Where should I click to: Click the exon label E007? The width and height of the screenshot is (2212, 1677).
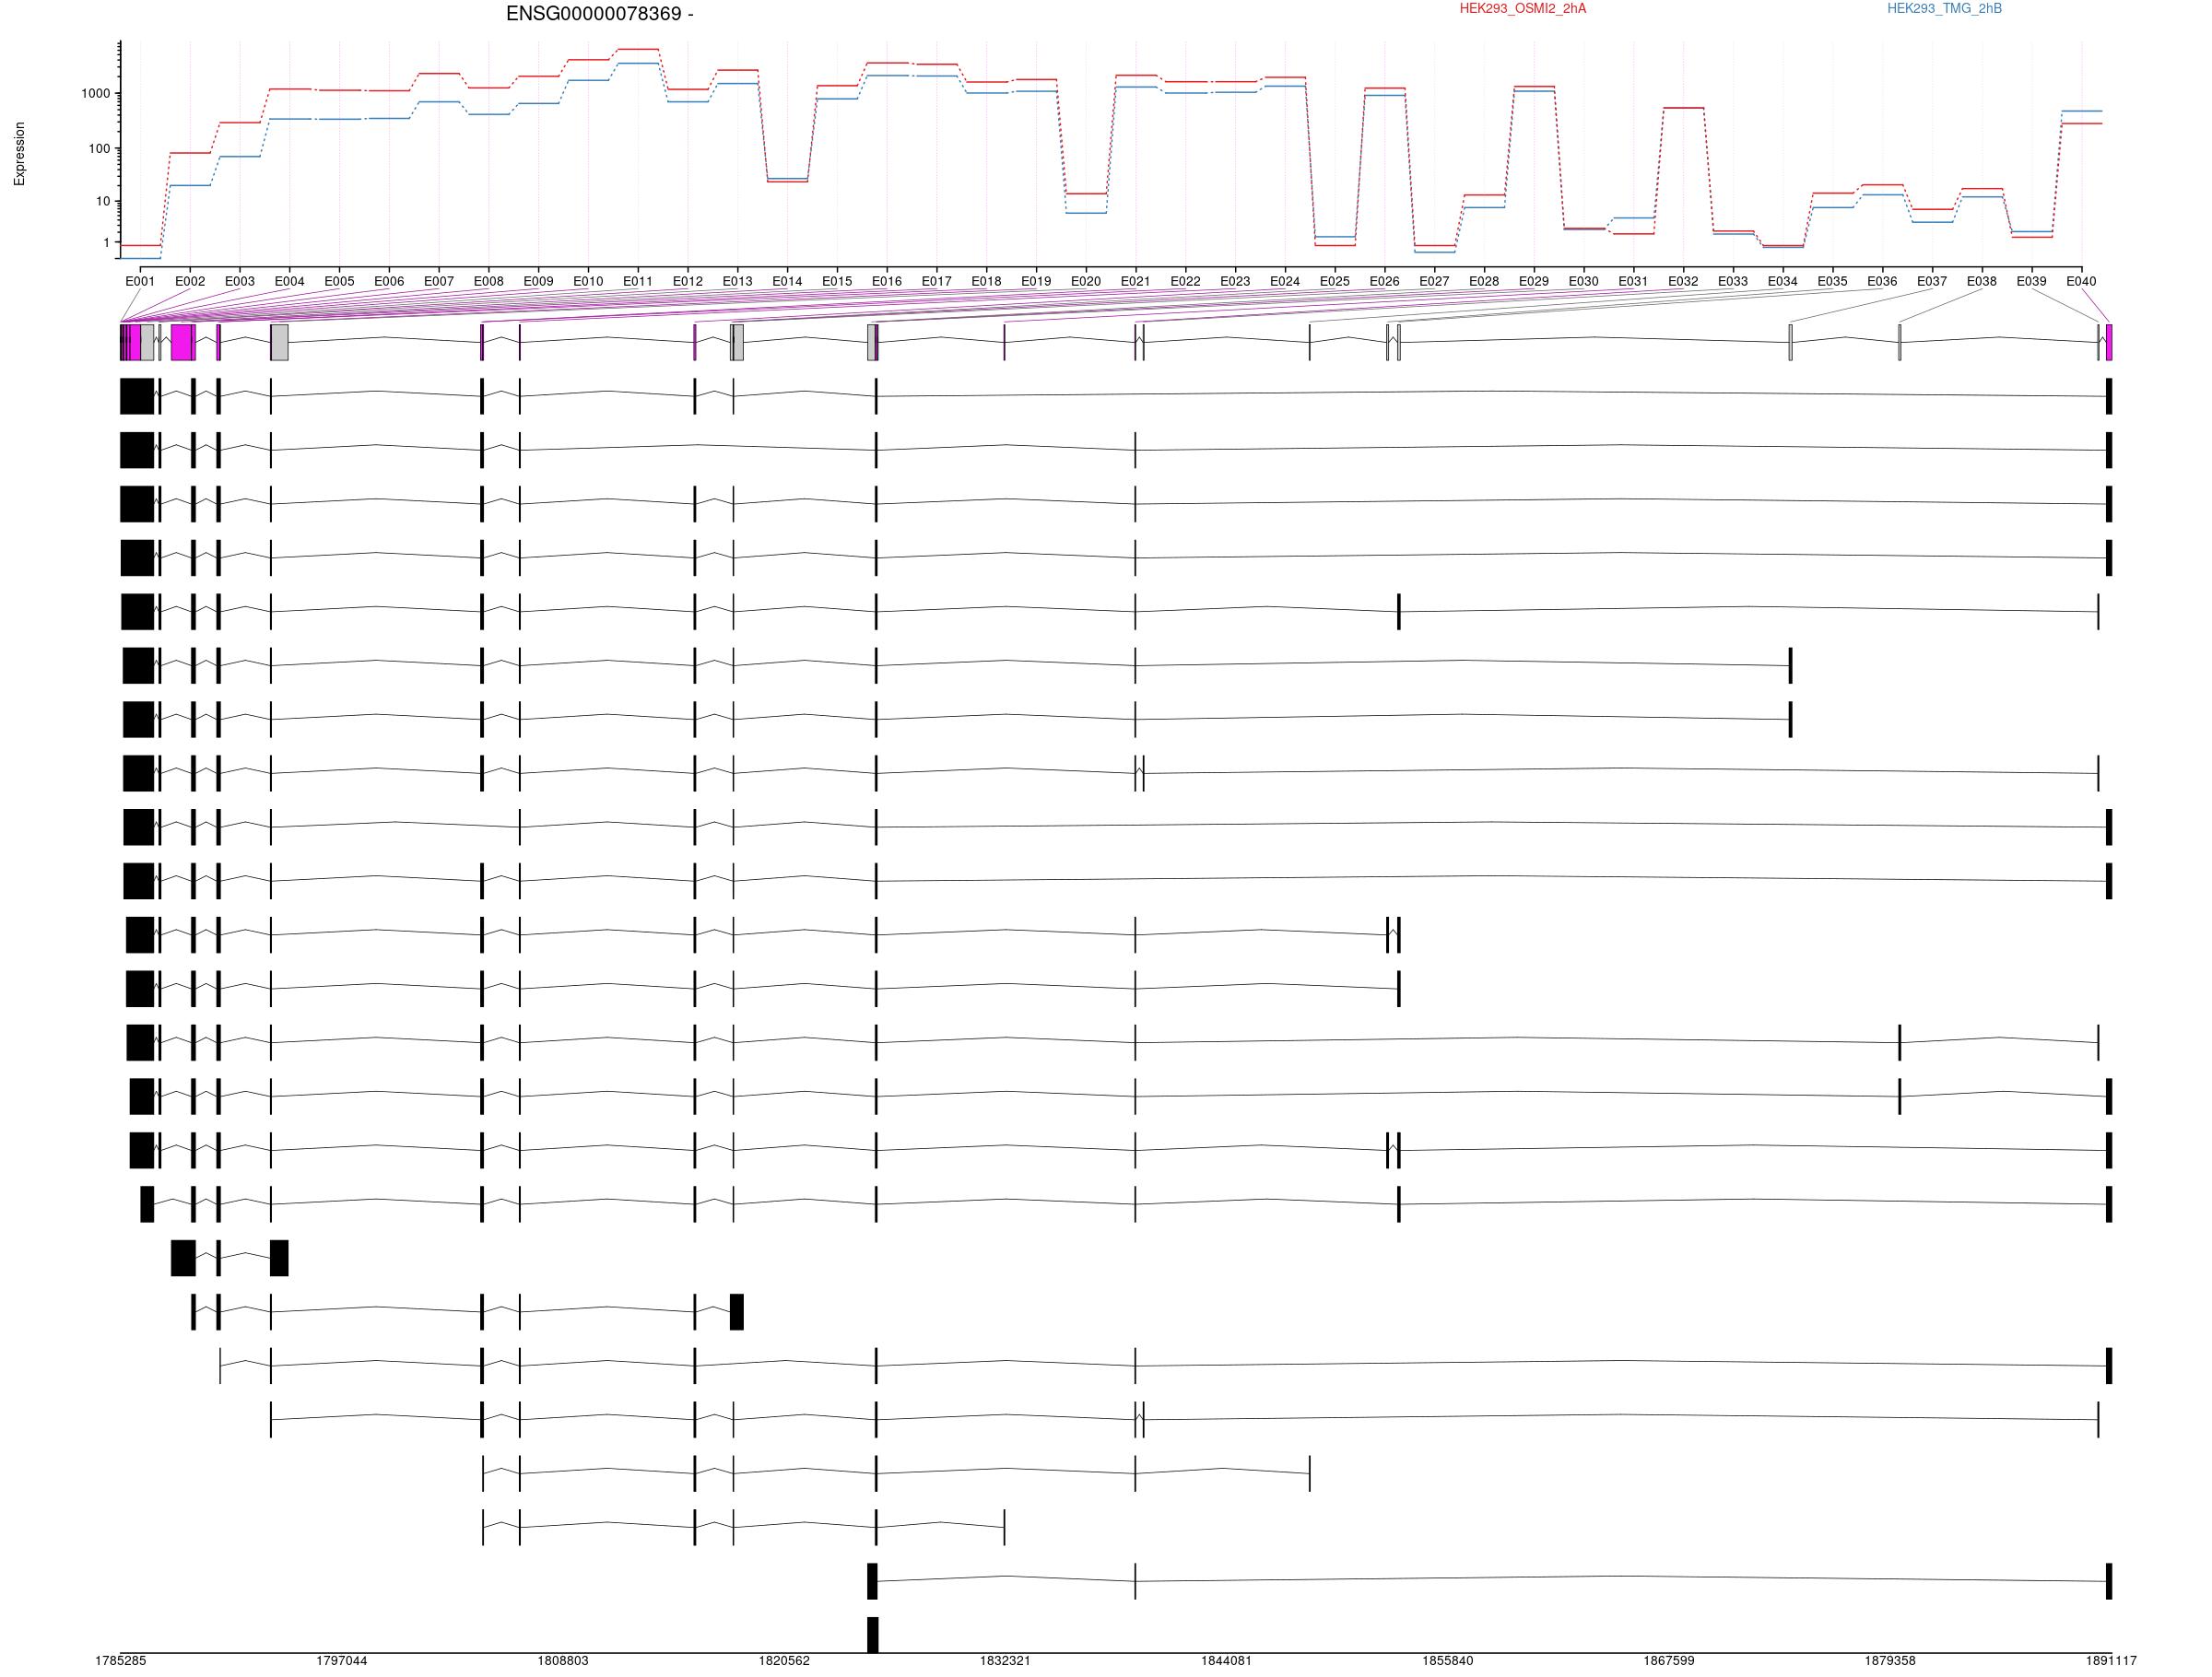(x=439, y=282)
